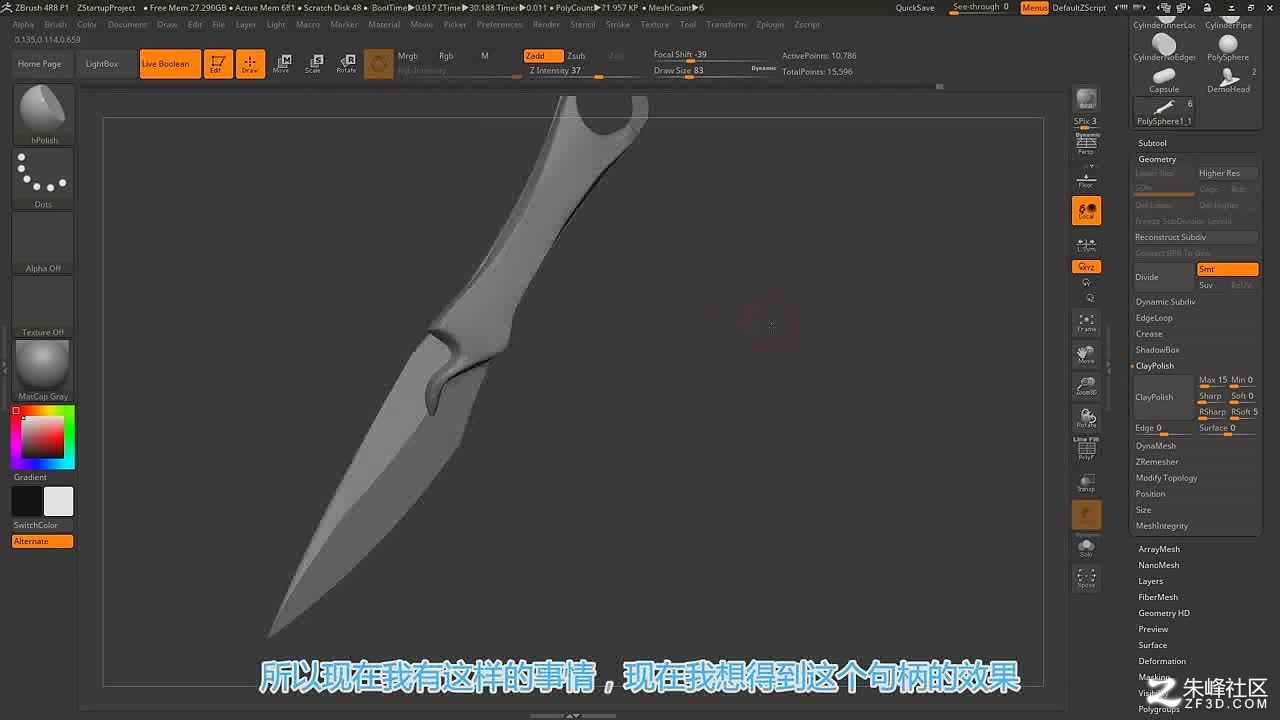Adjust the Z Intensity slider
Viewport: 1280px width, 720px height.
point(584,71)
